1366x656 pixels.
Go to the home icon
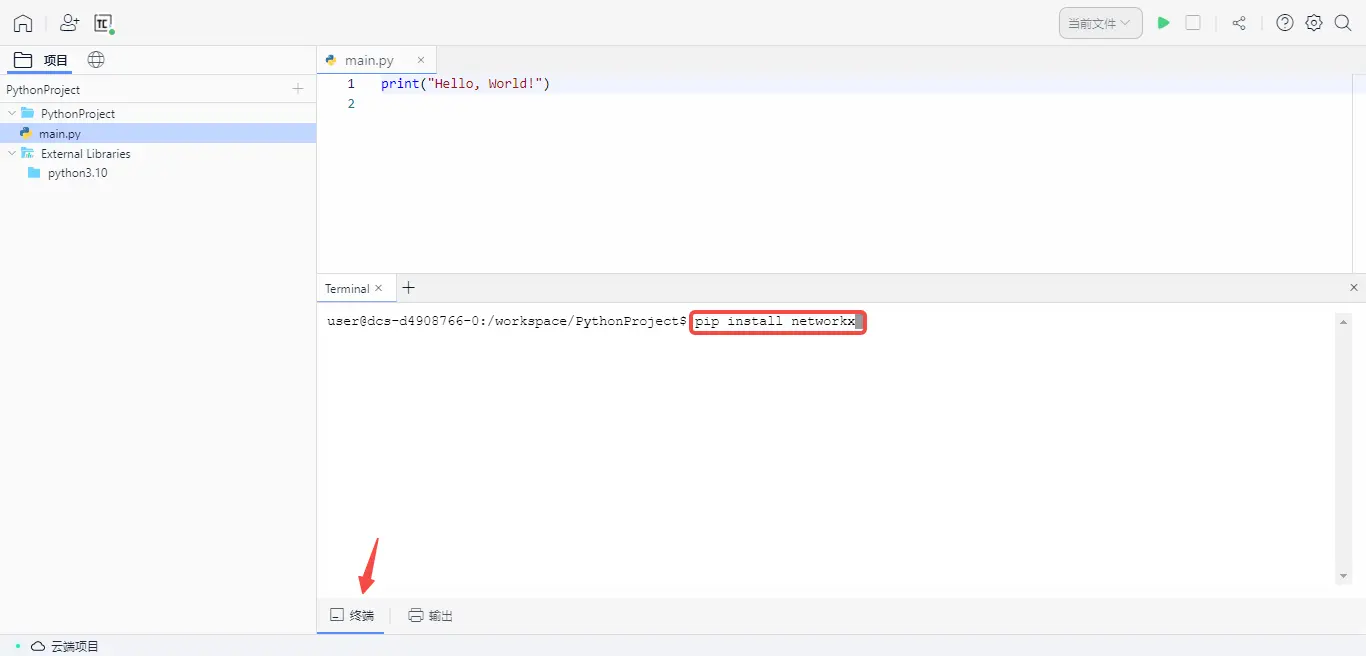23,23
